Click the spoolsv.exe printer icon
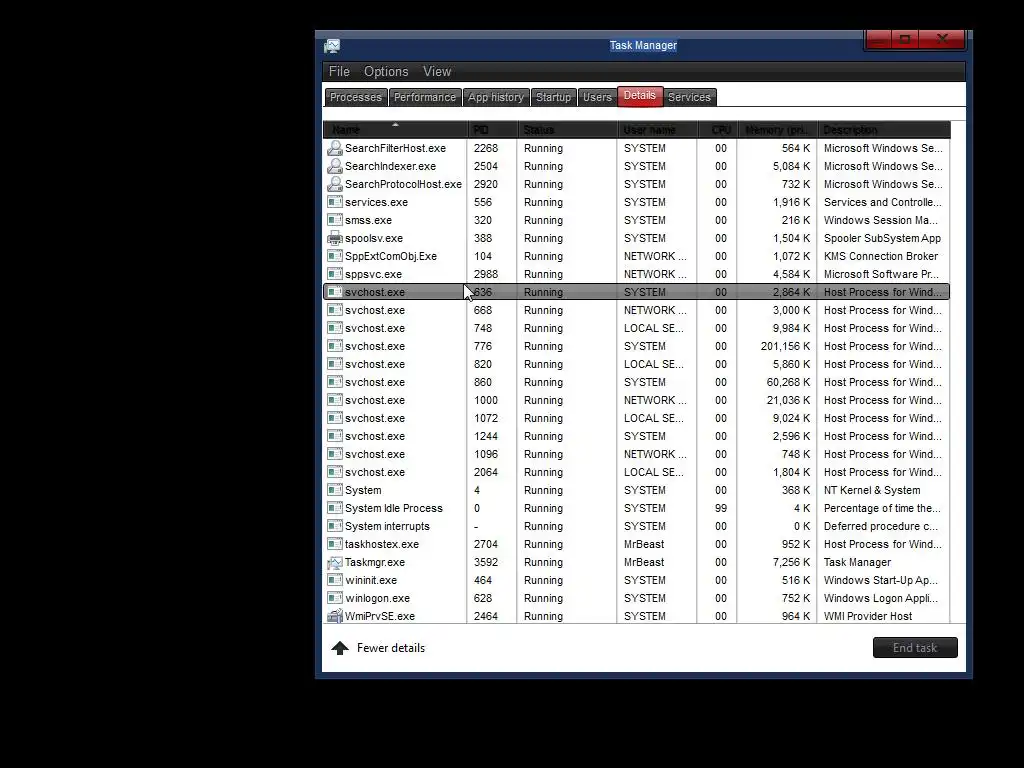The height and width of the screenshot is (768, 1024). click(x=334, y=238)
